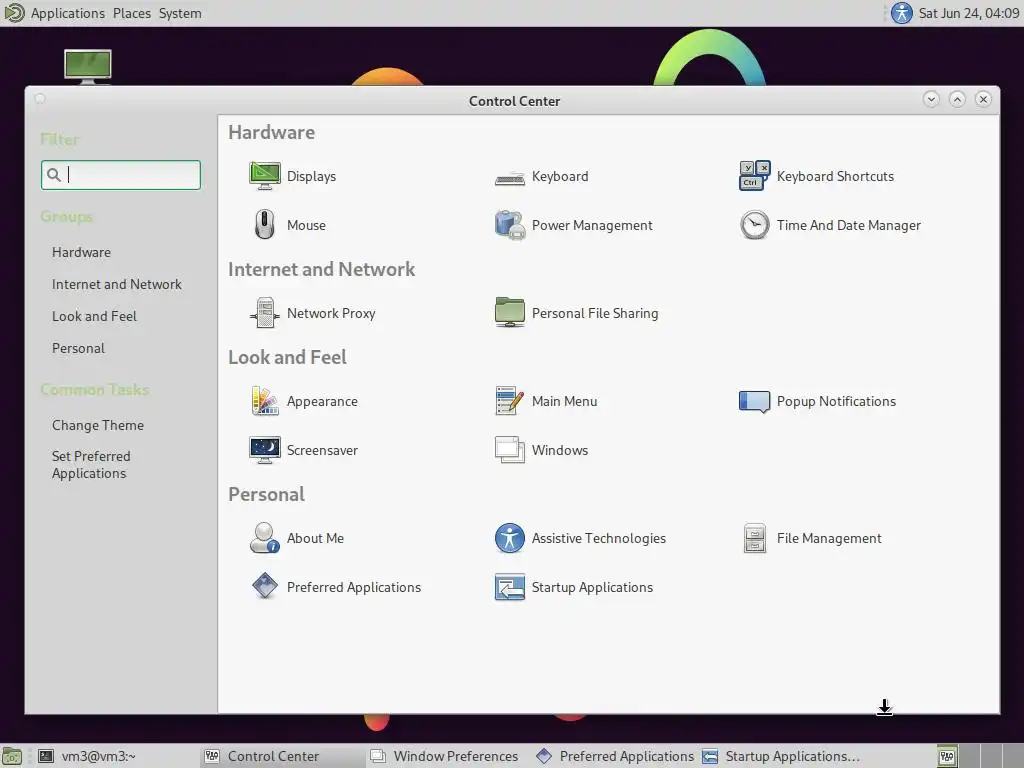Image resolution: width=1024 pixels, height=768 pixels.
Task: Switch to the Preferred Applications taskbar item
Action: (615, 756)
